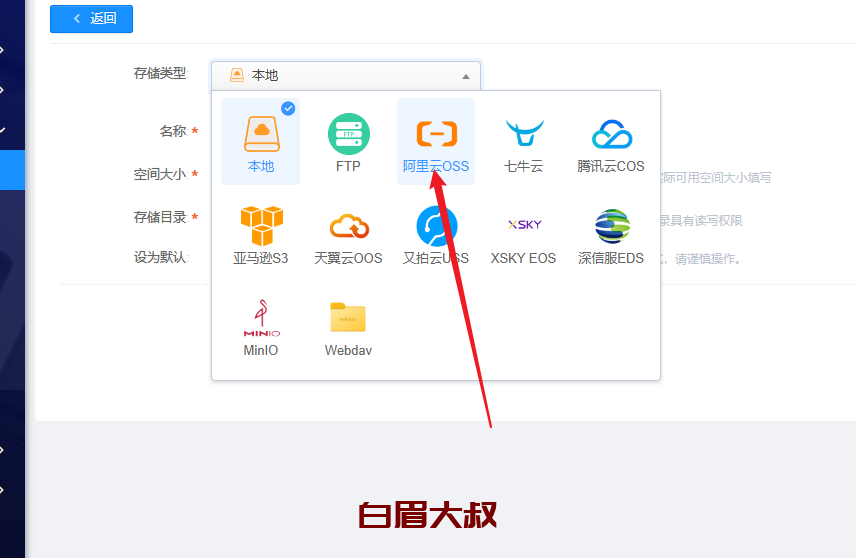Click the MinIO label text
The width and height of the screenshot is (856, 558).
coord(260,351)
